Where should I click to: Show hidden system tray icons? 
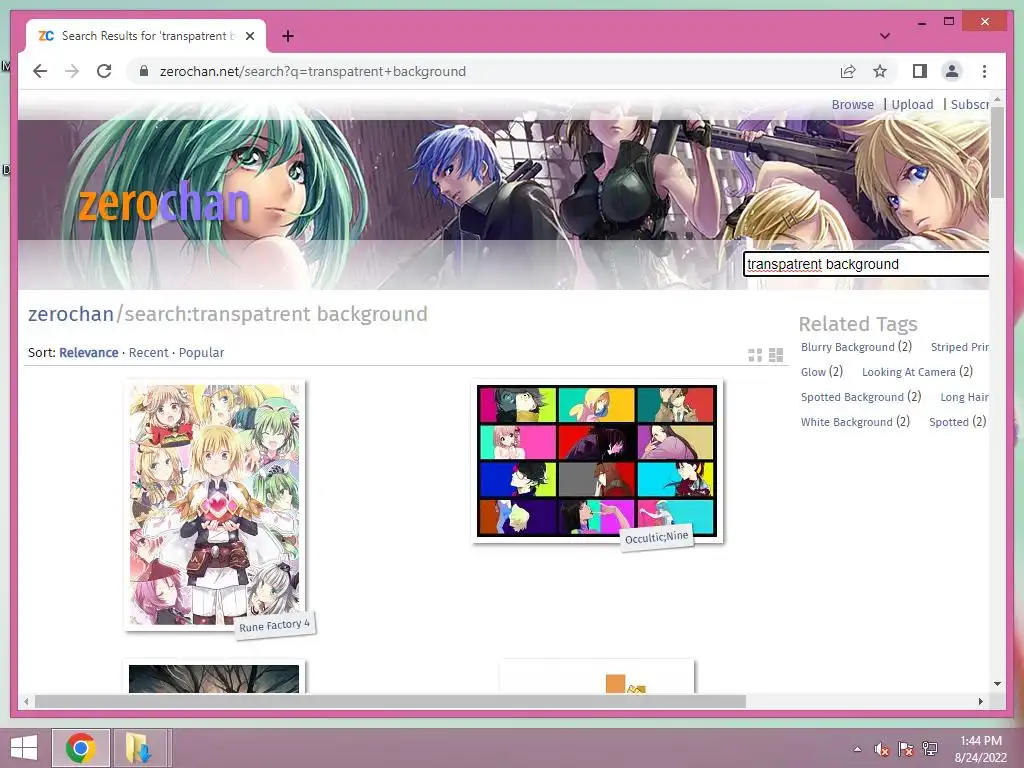[857, 749]
